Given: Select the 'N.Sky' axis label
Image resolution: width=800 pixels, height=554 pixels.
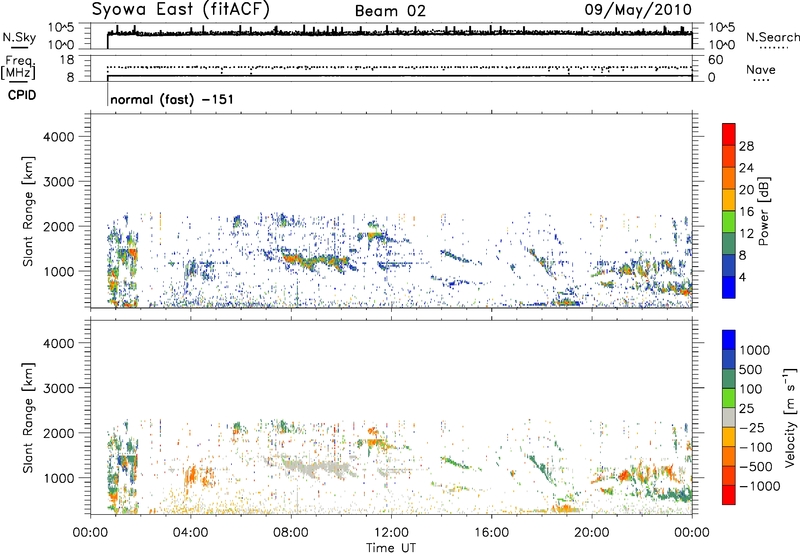Looking at the screenshot, I should click(x=19, y=37).
